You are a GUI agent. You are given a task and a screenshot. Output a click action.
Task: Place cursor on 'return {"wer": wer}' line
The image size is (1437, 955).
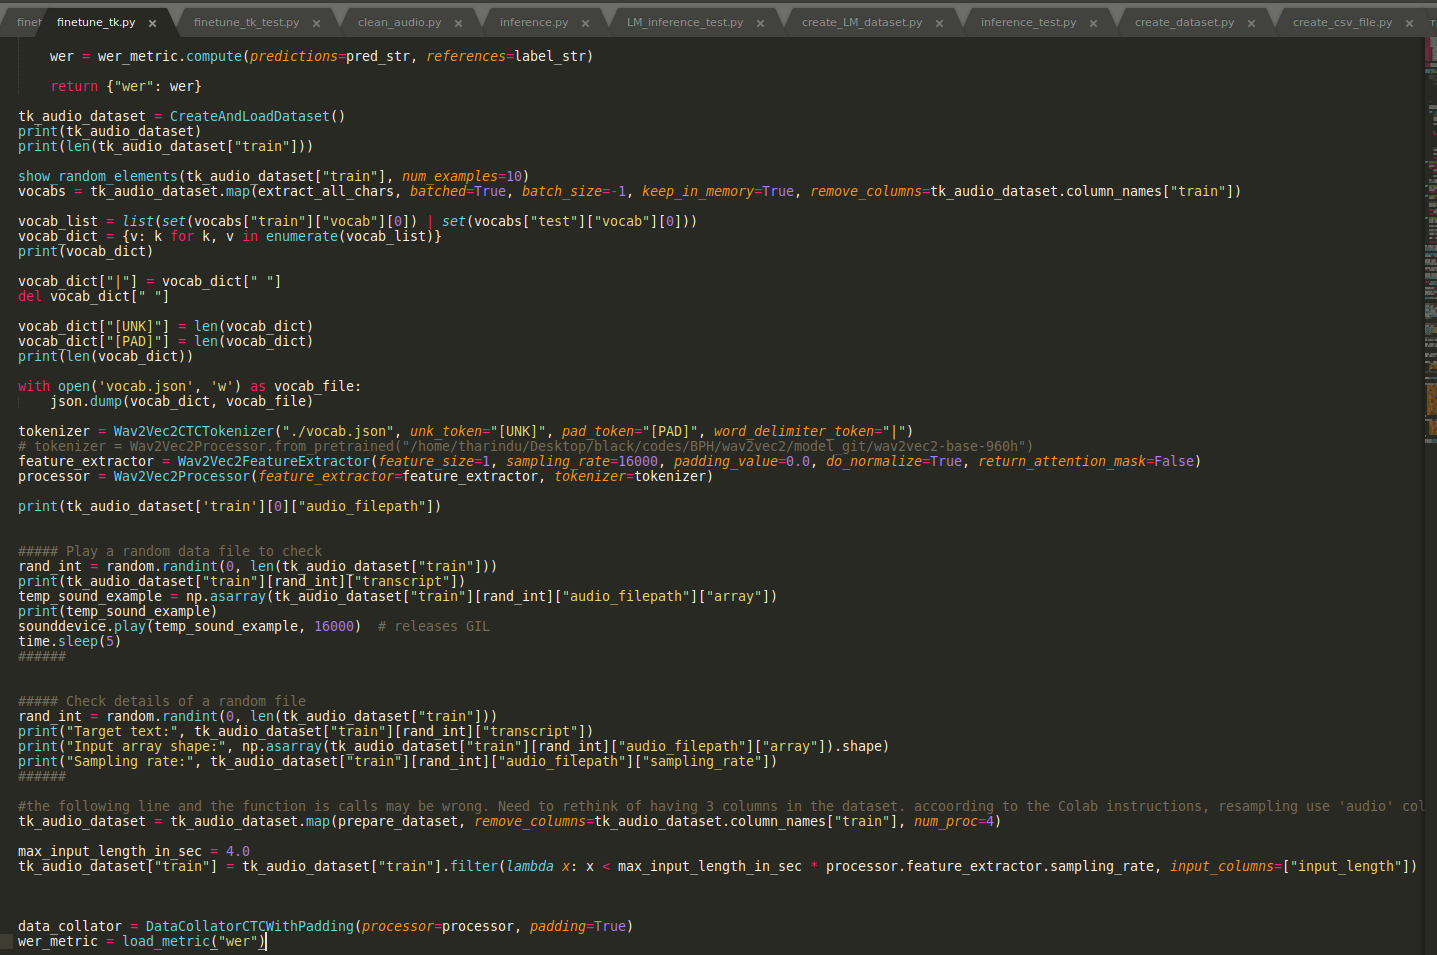coord(126,87)
